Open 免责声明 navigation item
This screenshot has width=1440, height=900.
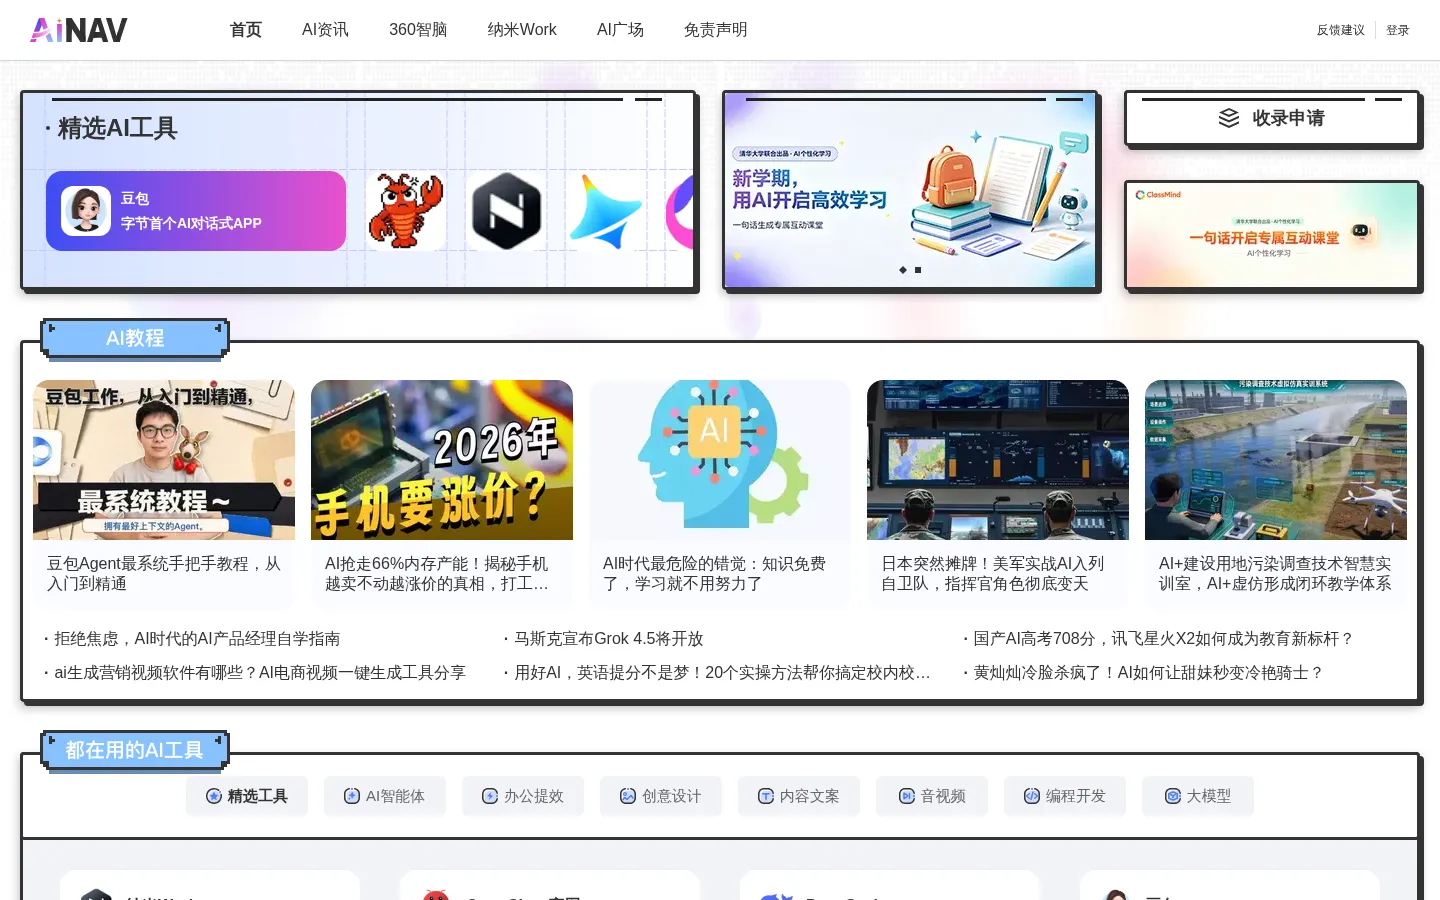(716, 30)
